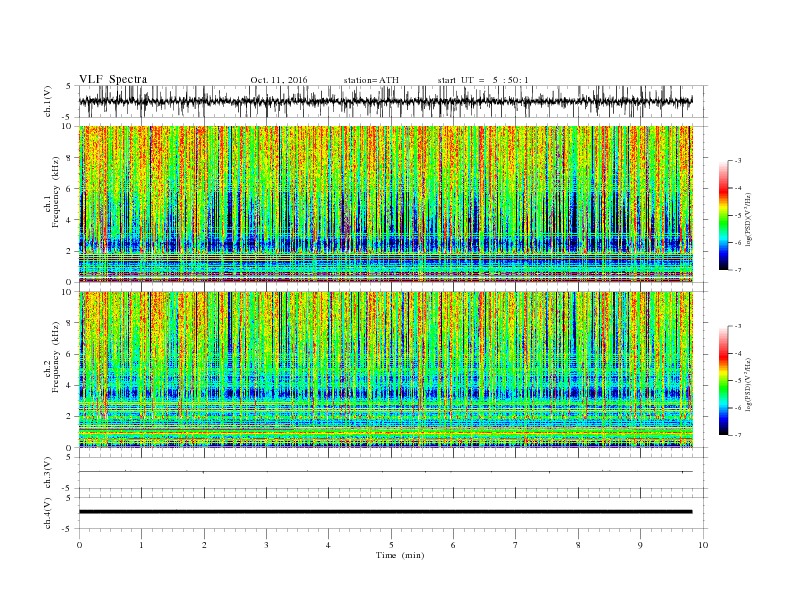Click the "-7" value on ch.2 colorbar
Screen dimensions: 792x612
tap(738, 435)
